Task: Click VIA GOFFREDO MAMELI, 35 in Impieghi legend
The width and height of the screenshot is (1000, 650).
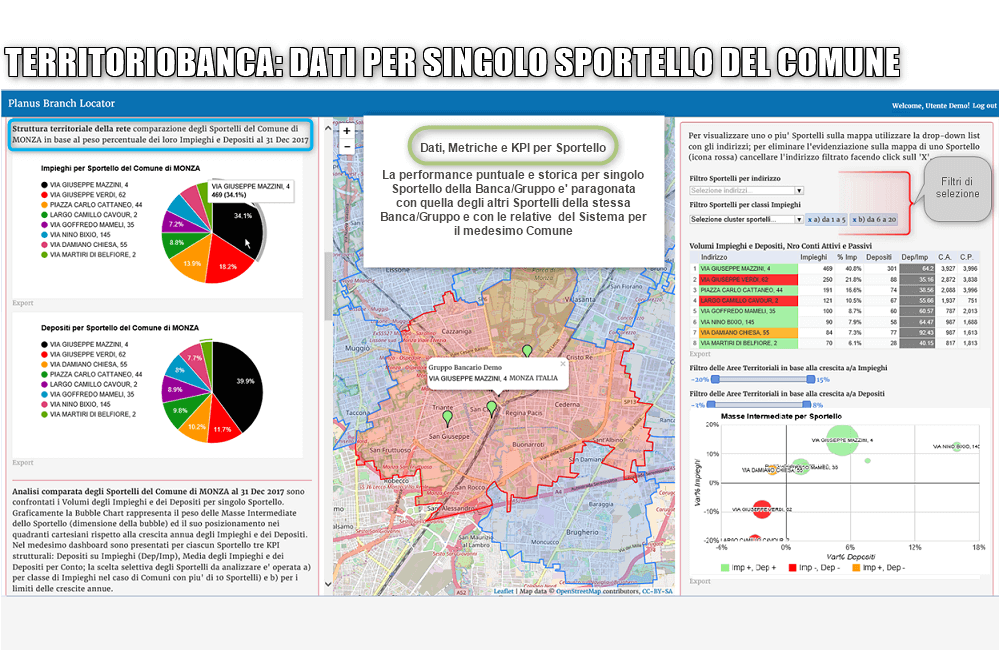Action: pyautogui.click(x=87, y=225)
